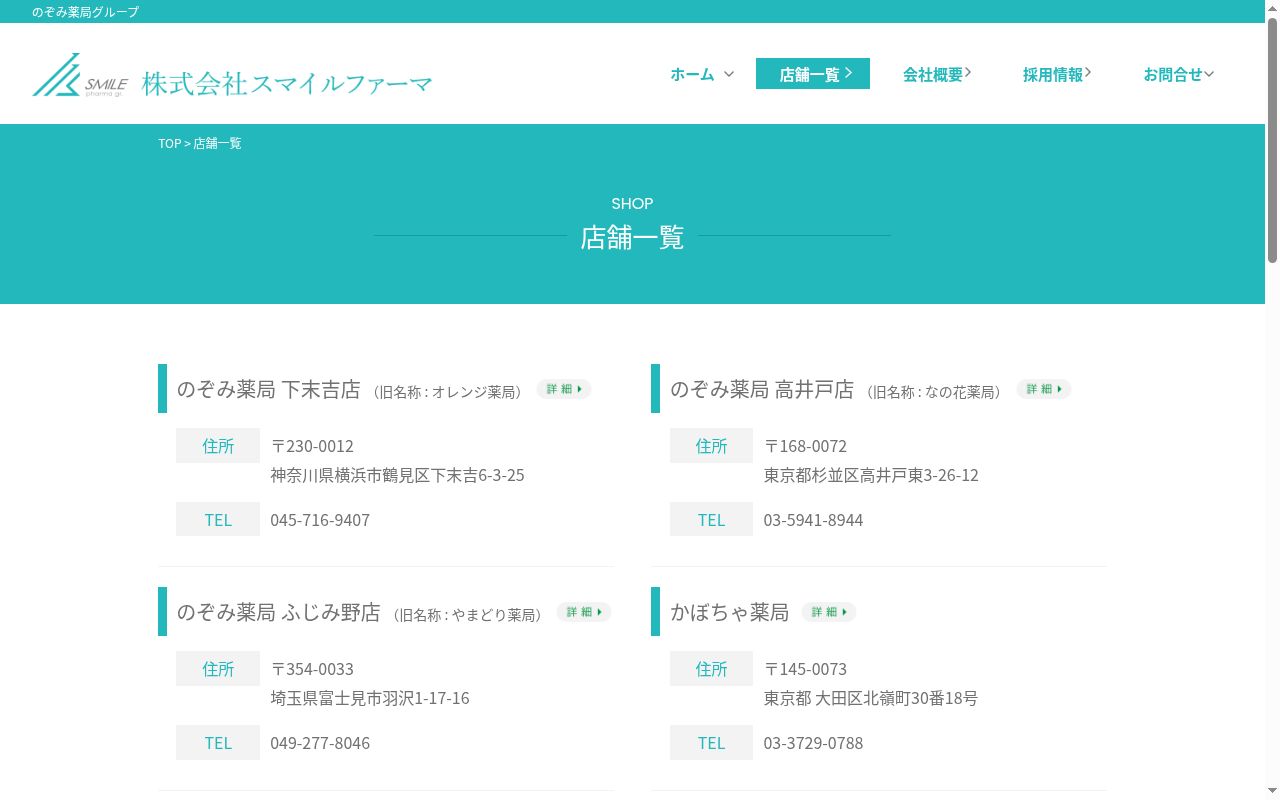The image size is (1280, 800).
Task: Click the Smile Pharma logo
Action: 80,75
